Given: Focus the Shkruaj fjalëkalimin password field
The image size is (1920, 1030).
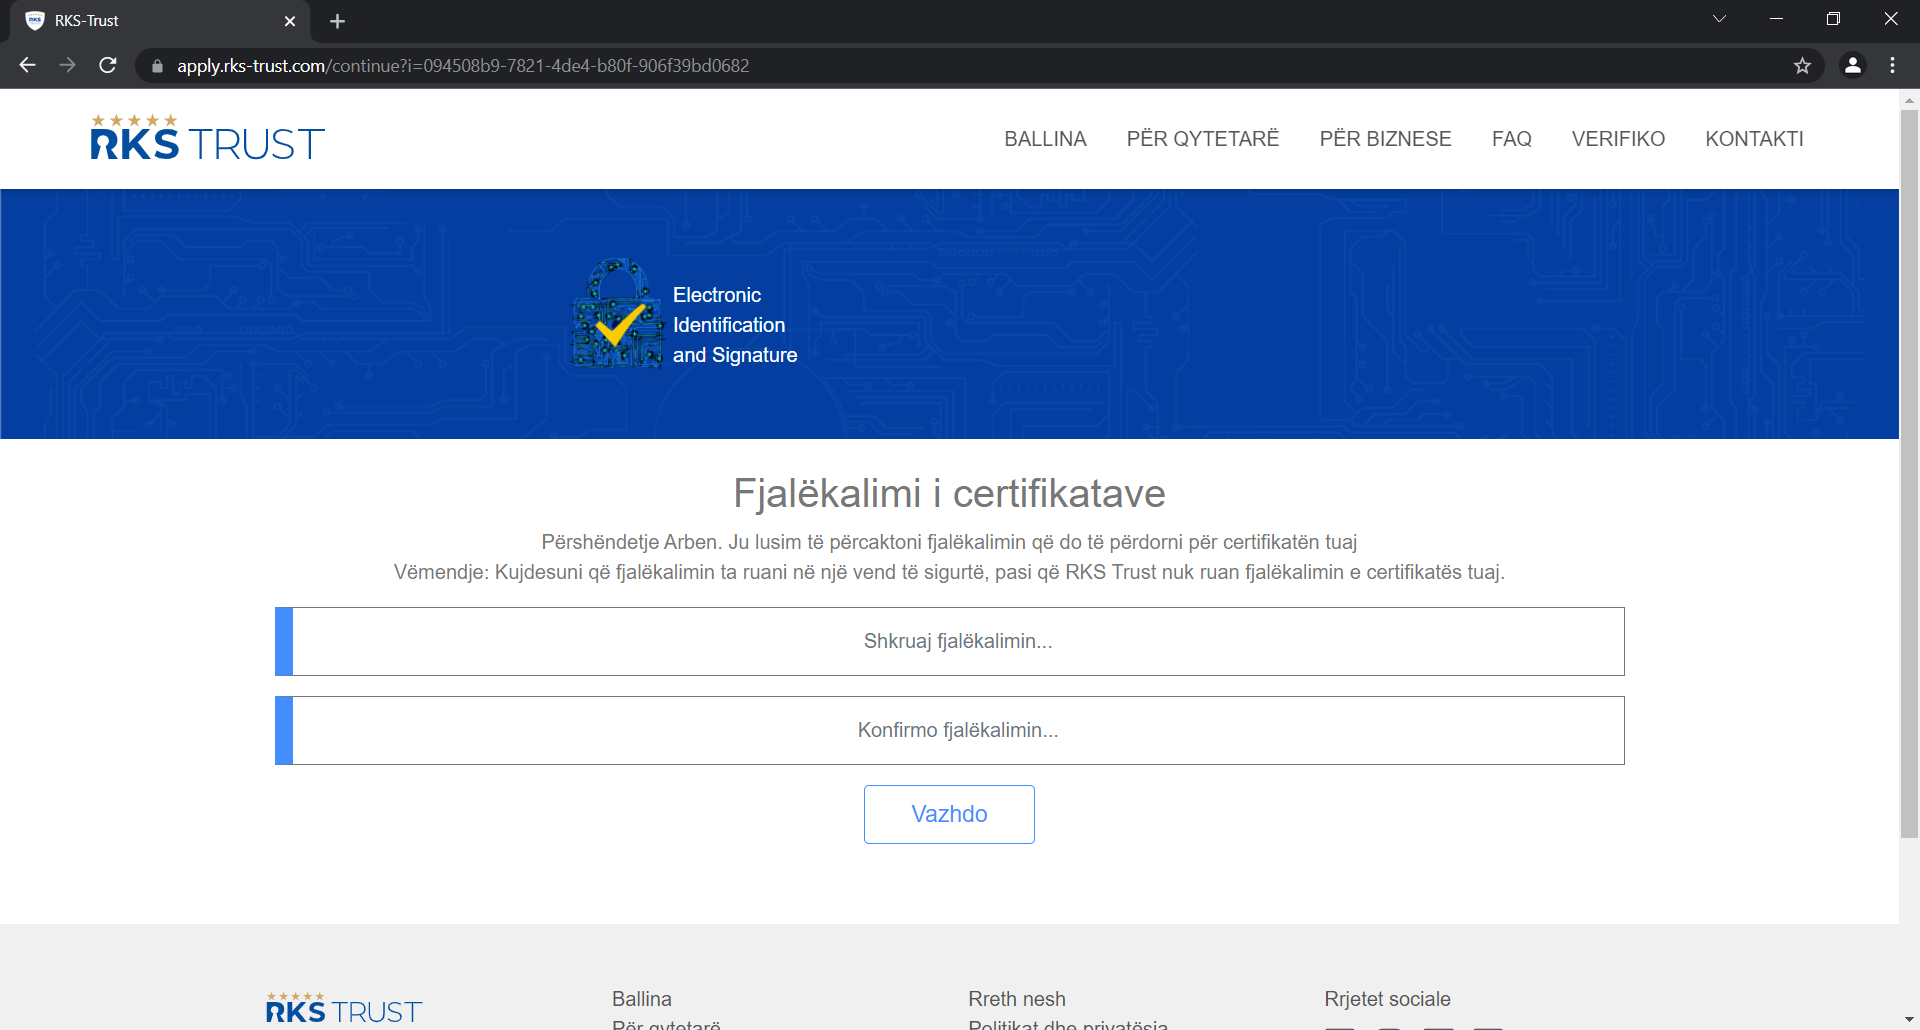Looking at the screenshot, I should 950,641.
